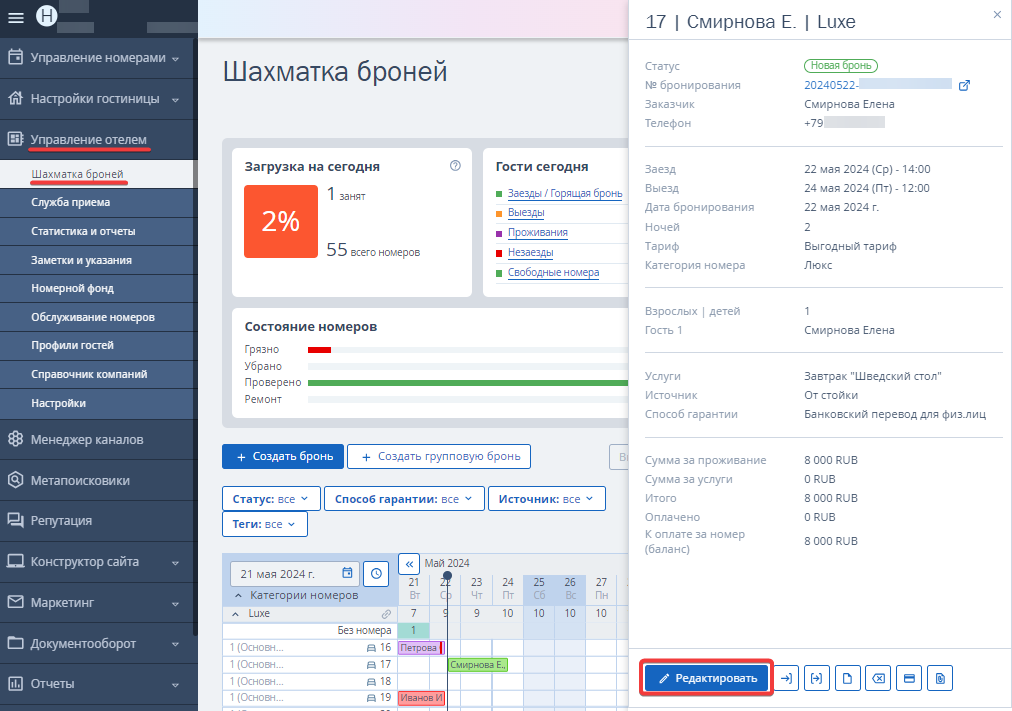
Task: Click the red Грязно status bar
Action: (319, 350)
